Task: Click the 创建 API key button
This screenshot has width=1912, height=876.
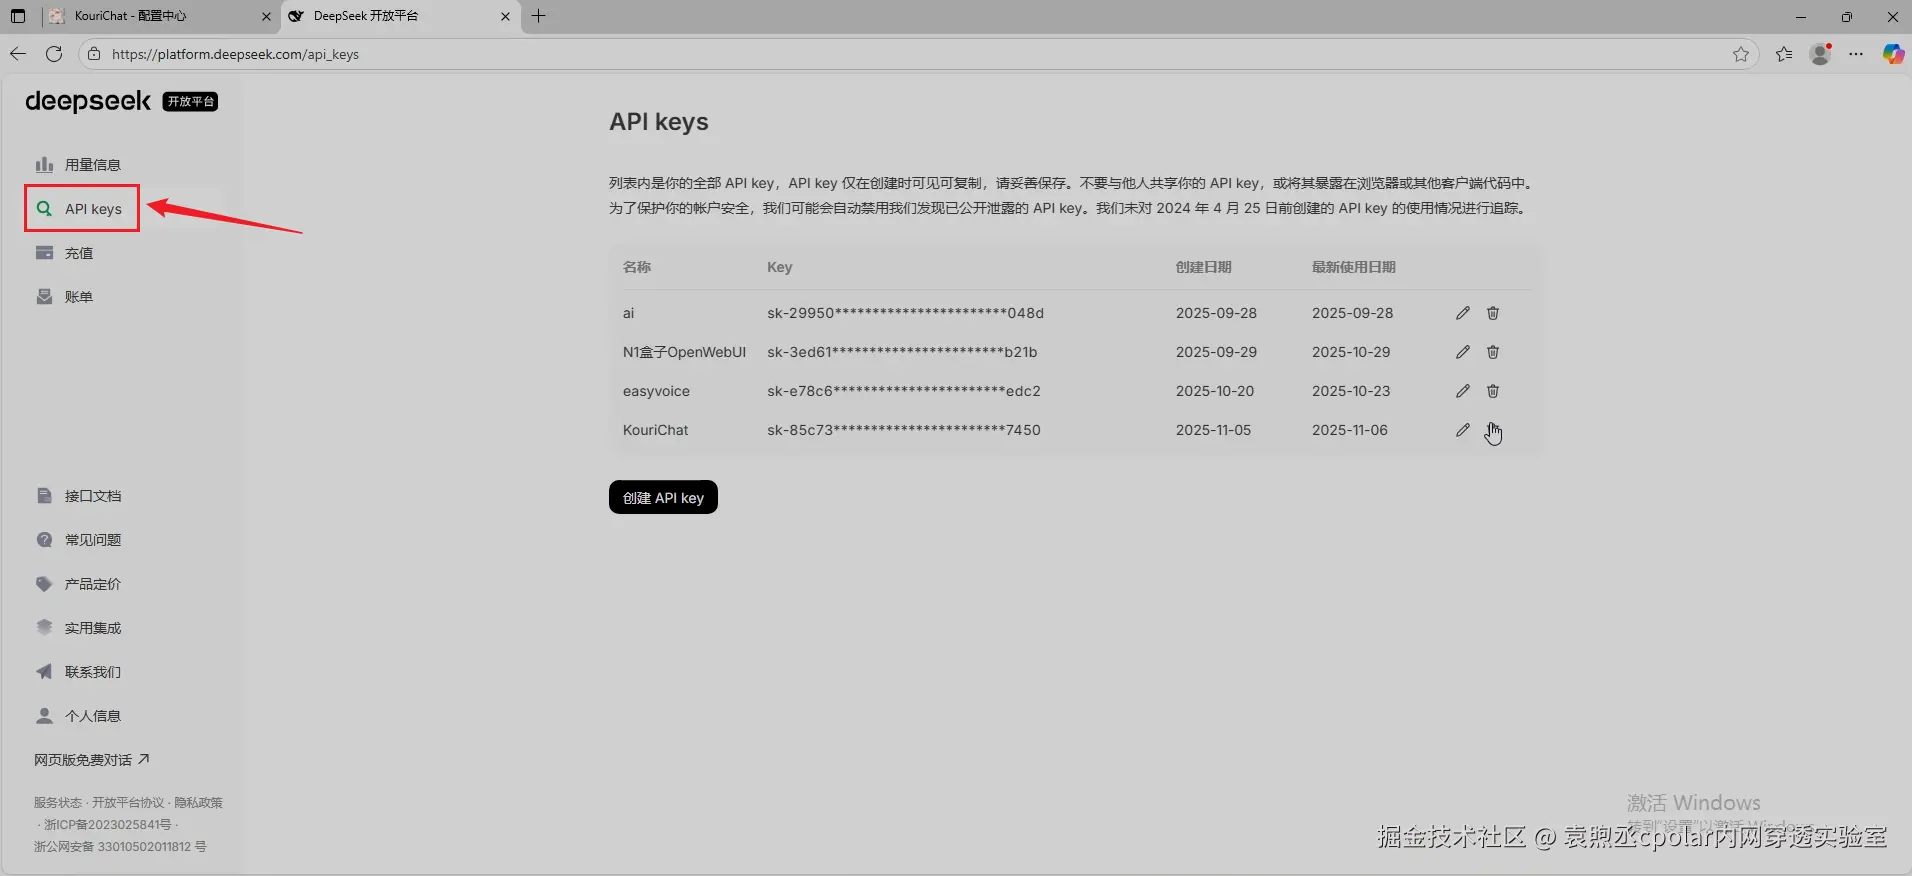Action: click(663, 497)
